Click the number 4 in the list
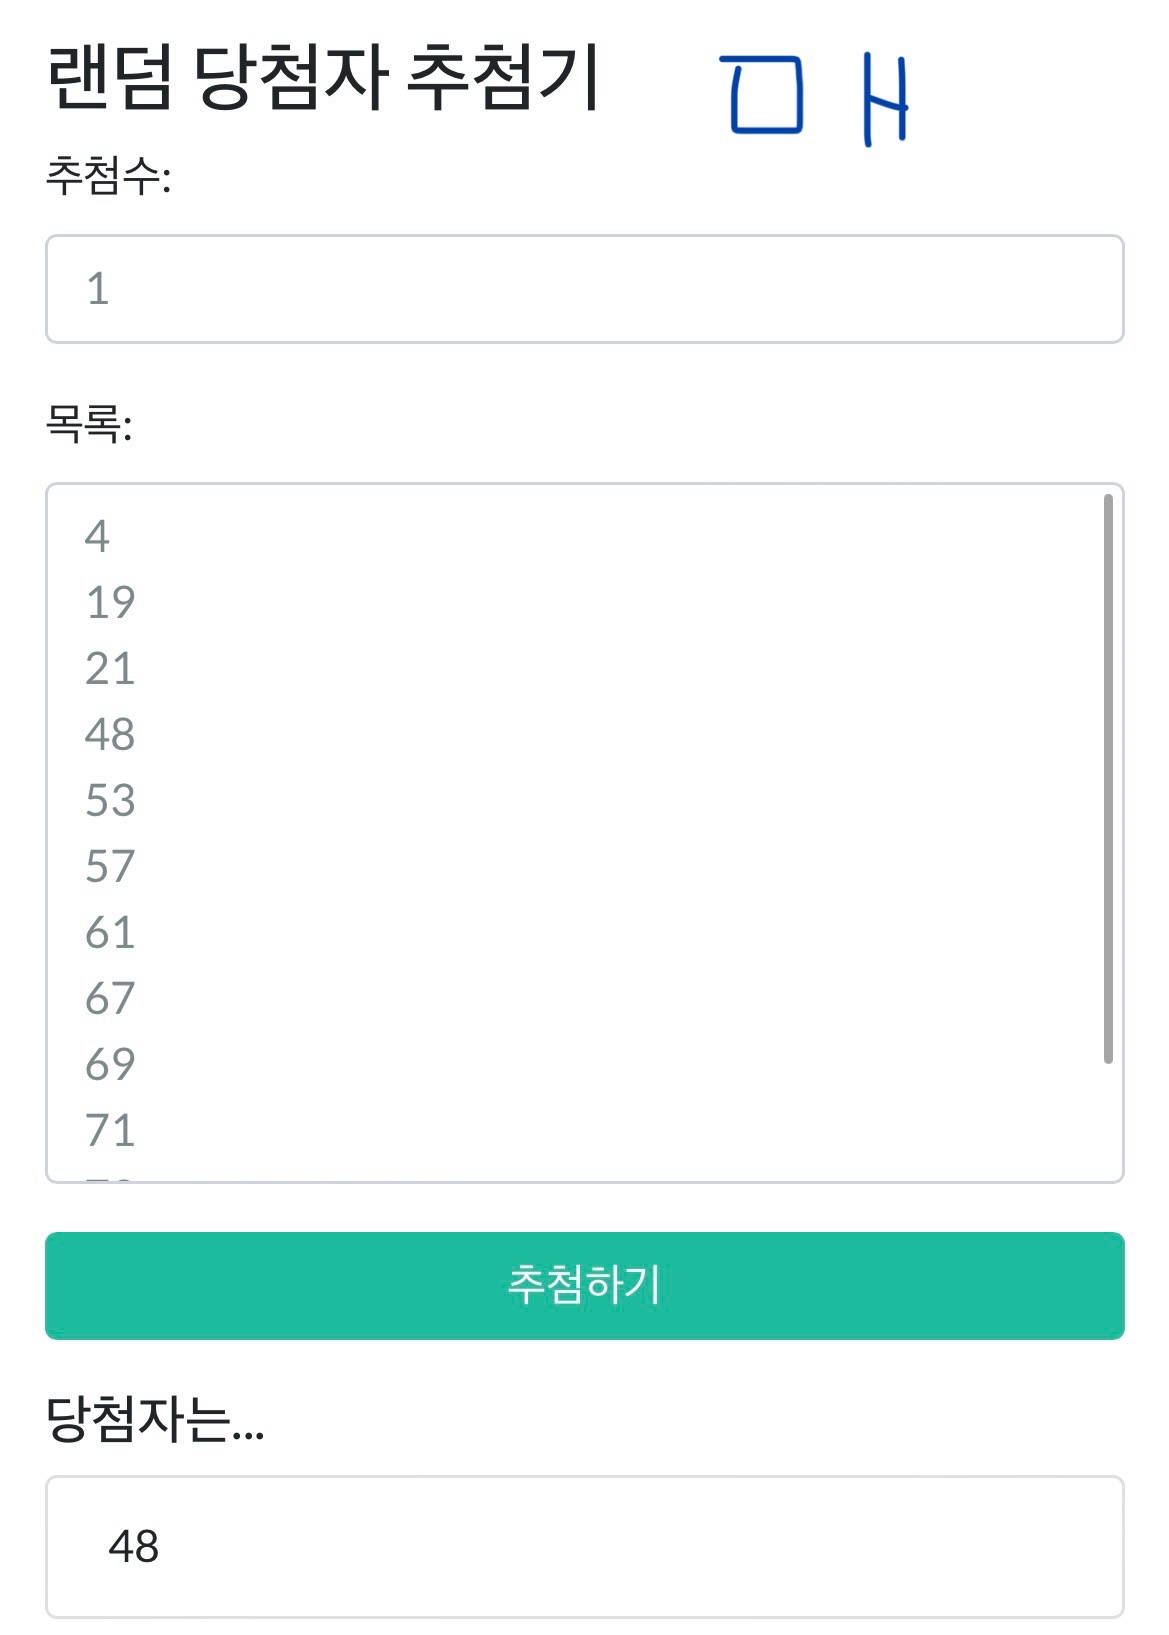The image size is (1169, 1635). click(x=97, y=537)
